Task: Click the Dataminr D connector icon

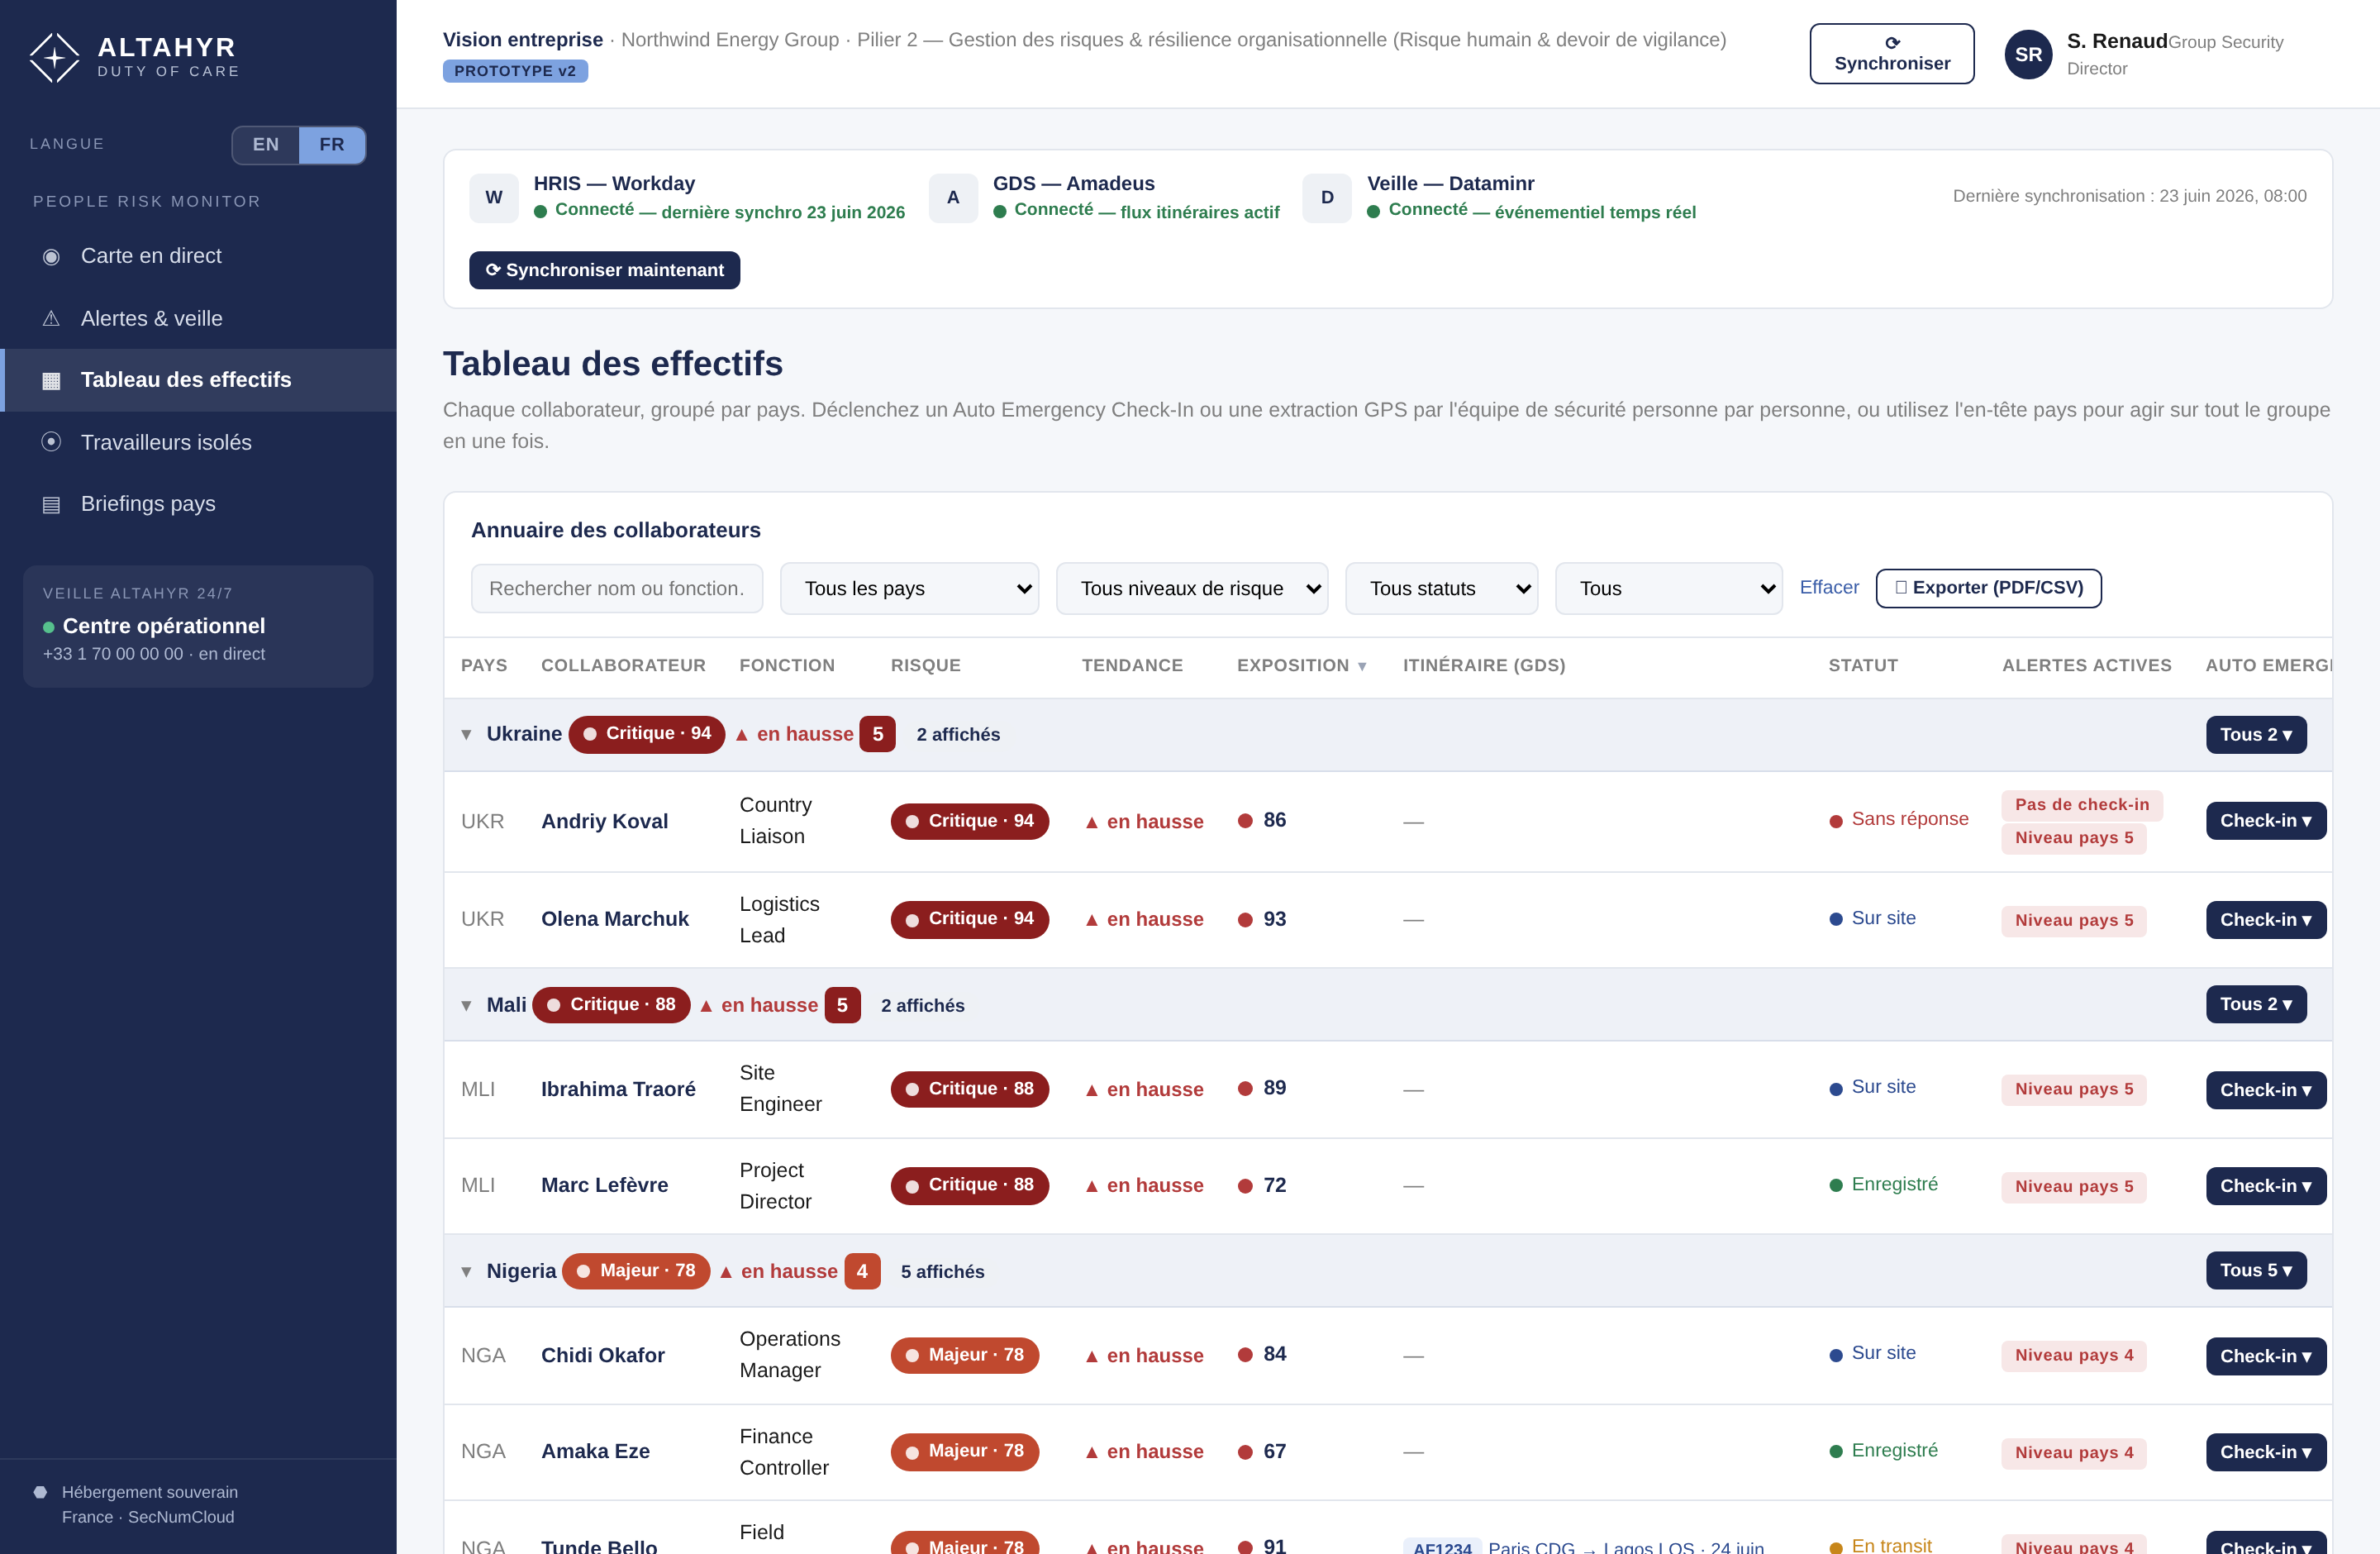Action: [1327, 197]
